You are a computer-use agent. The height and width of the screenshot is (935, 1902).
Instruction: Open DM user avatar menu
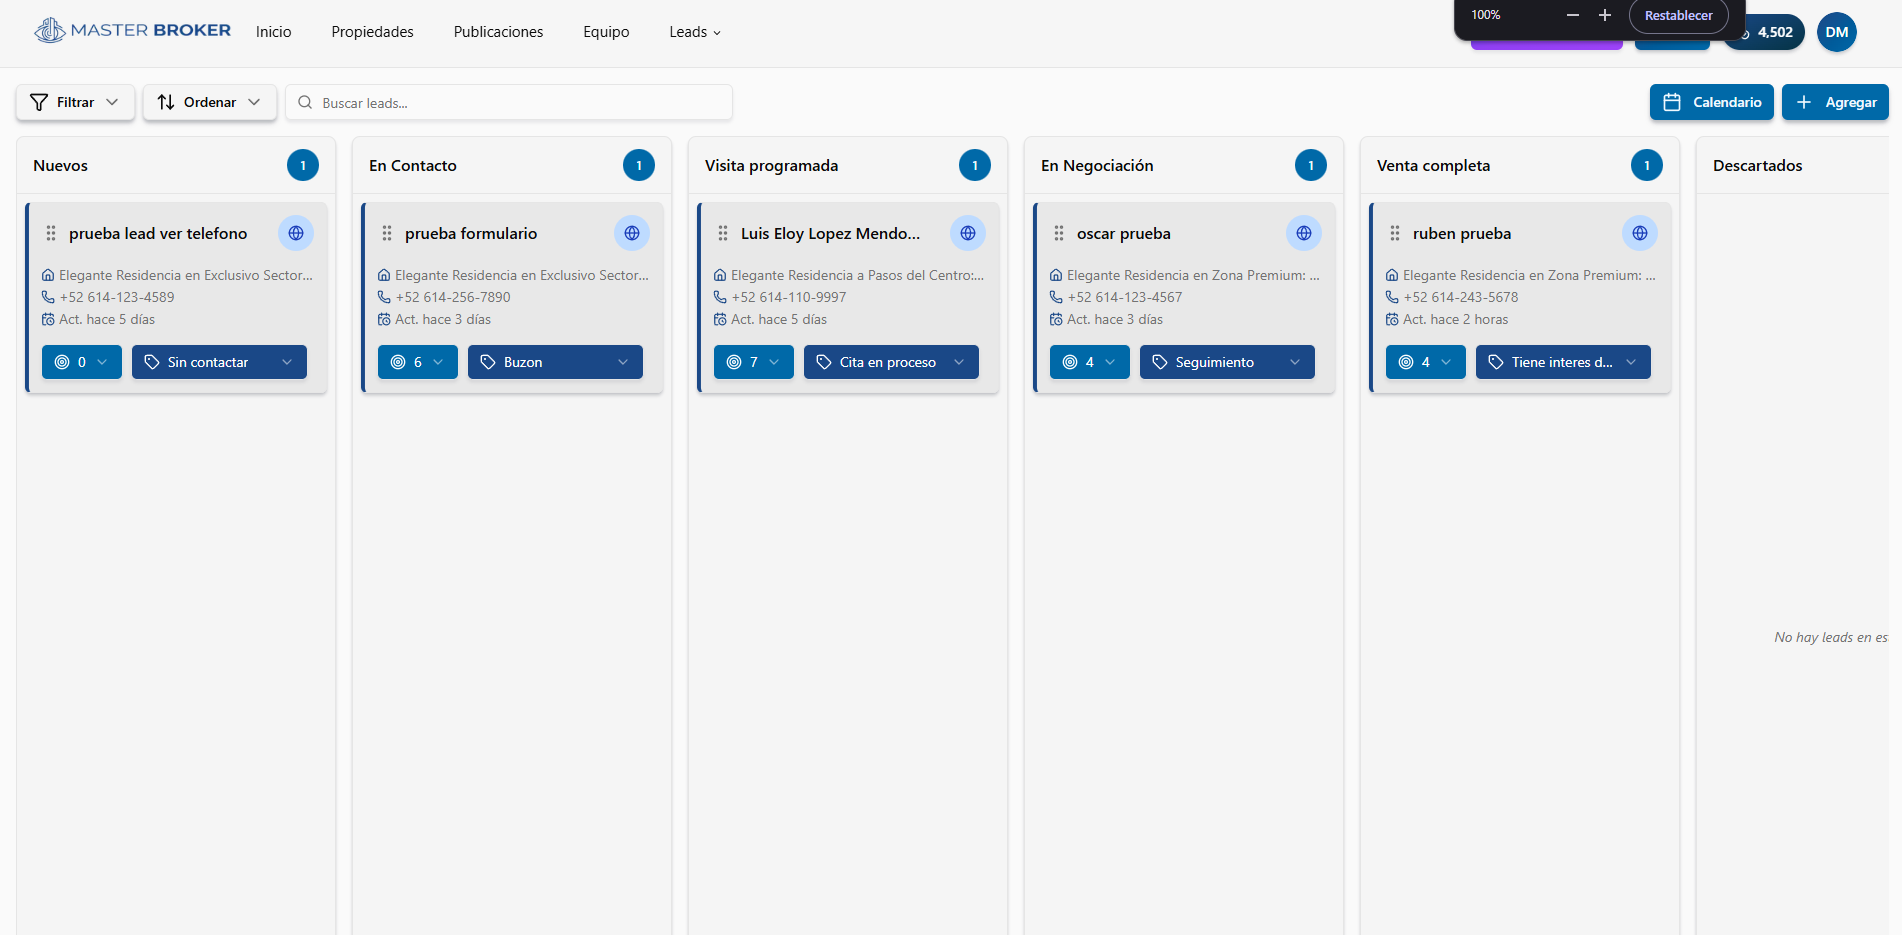(1837, 32)
